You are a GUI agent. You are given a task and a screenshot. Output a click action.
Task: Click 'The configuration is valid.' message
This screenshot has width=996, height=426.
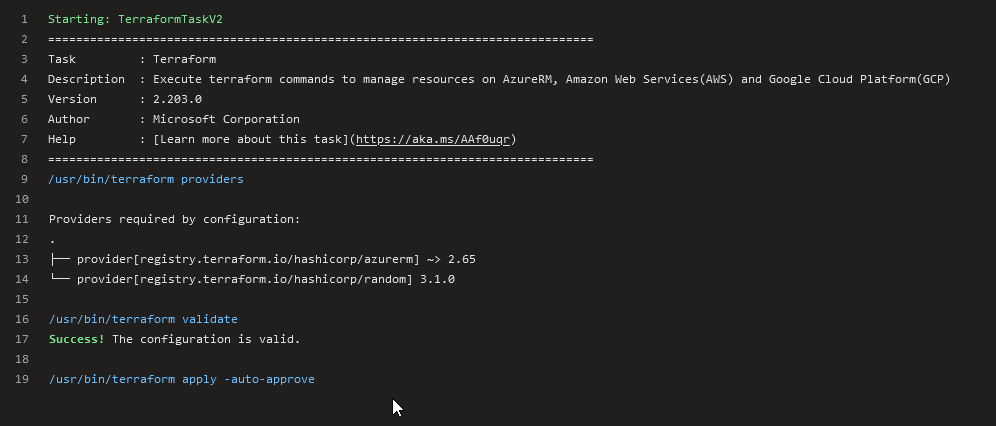coord(206,339)
